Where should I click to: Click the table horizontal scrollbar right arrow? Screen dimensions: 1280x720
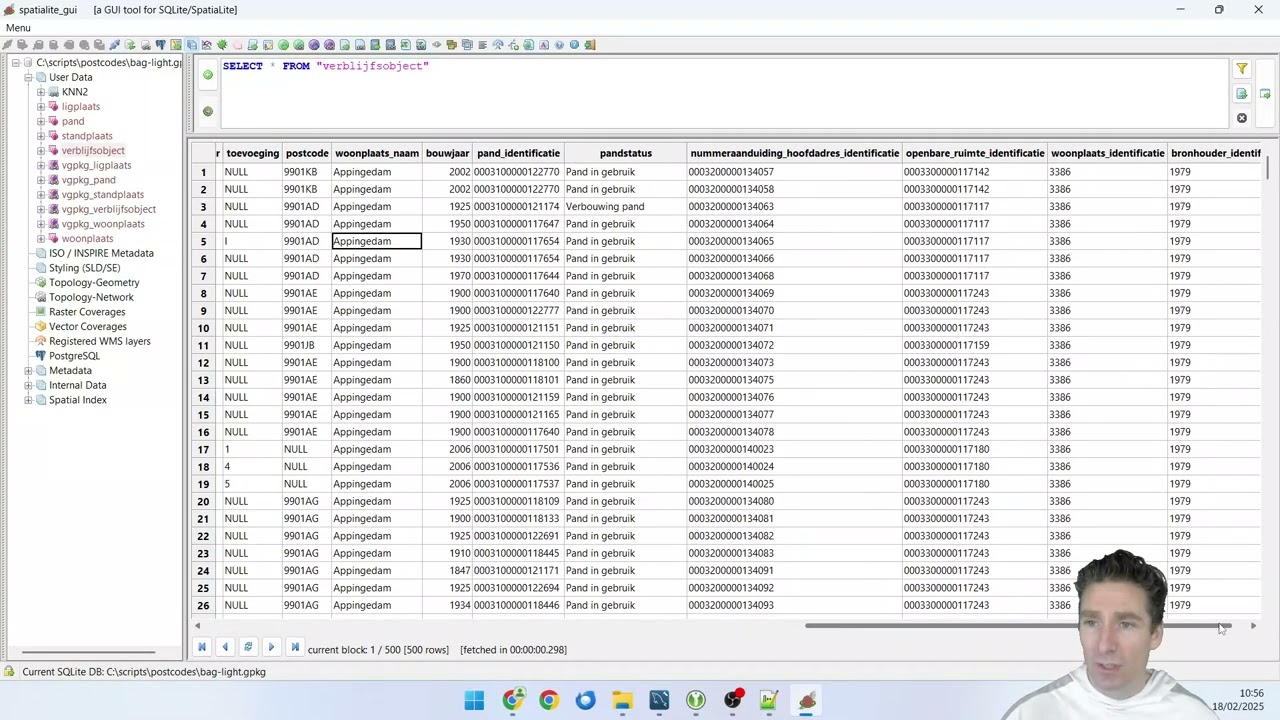click(x=1253, y=626)
